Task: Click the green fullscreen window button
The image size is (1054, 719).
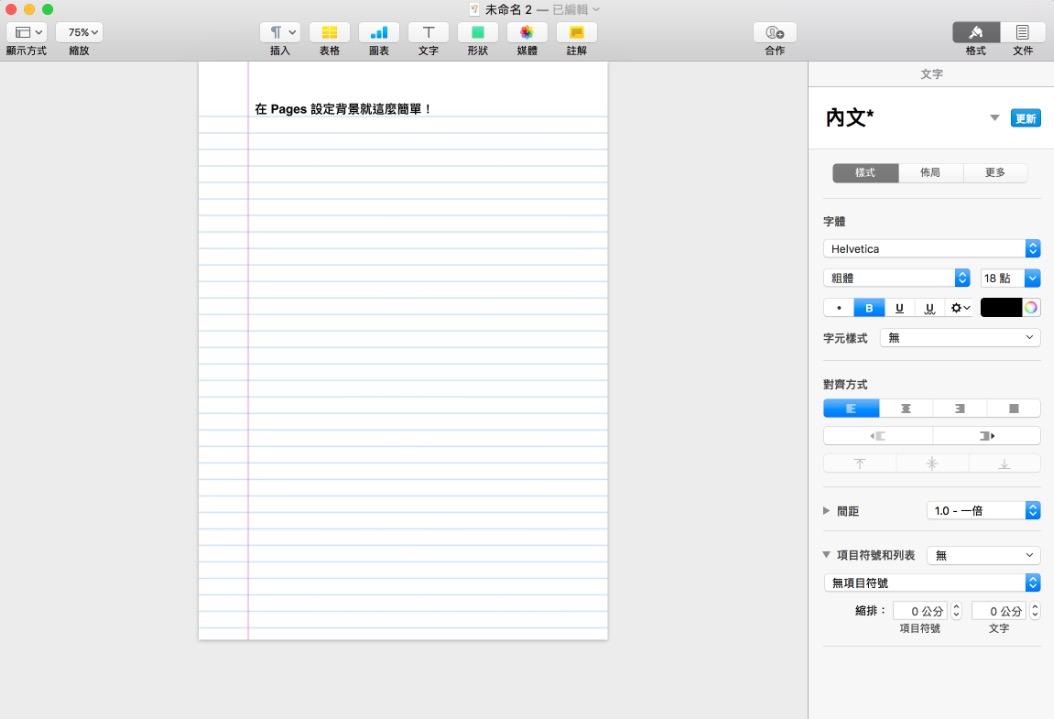Action: tap(48, 9)
